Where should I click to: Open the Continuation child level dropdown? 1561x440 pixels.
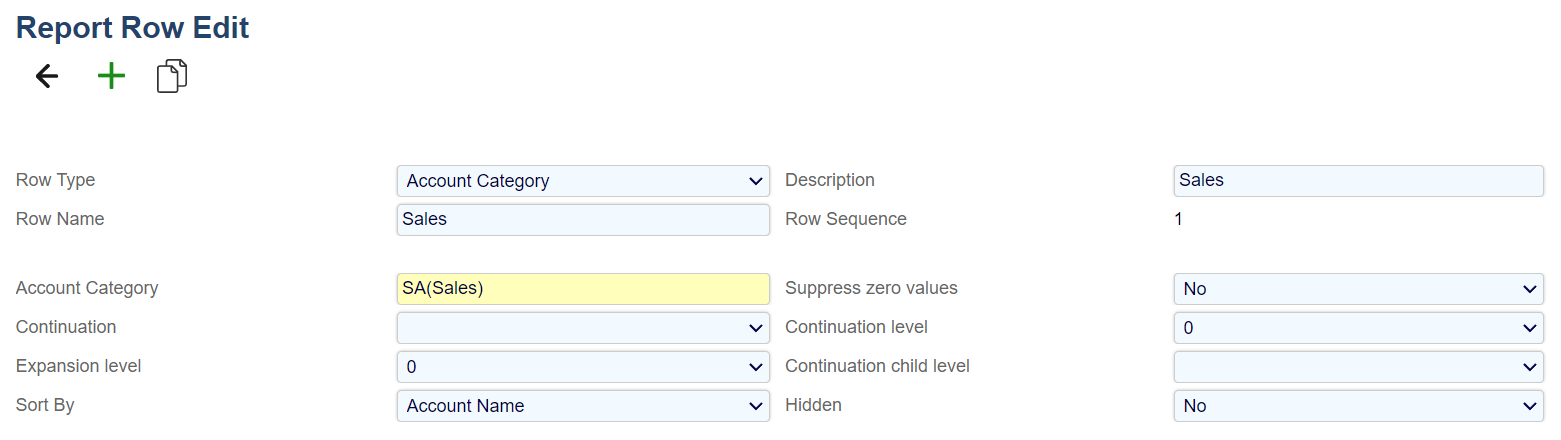click(x=1358, y=367)
